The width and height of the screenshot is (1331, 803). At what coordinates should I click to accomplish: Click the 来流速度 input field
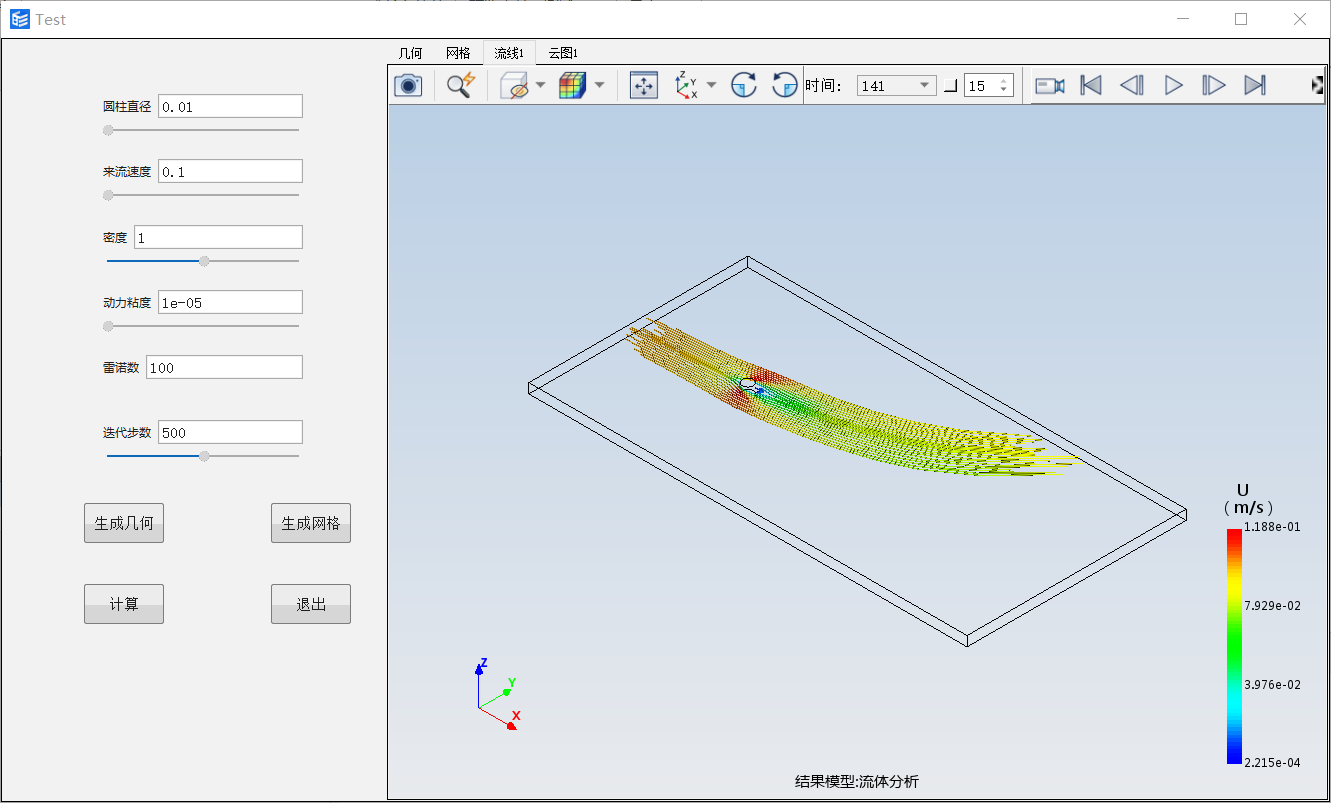230,172
